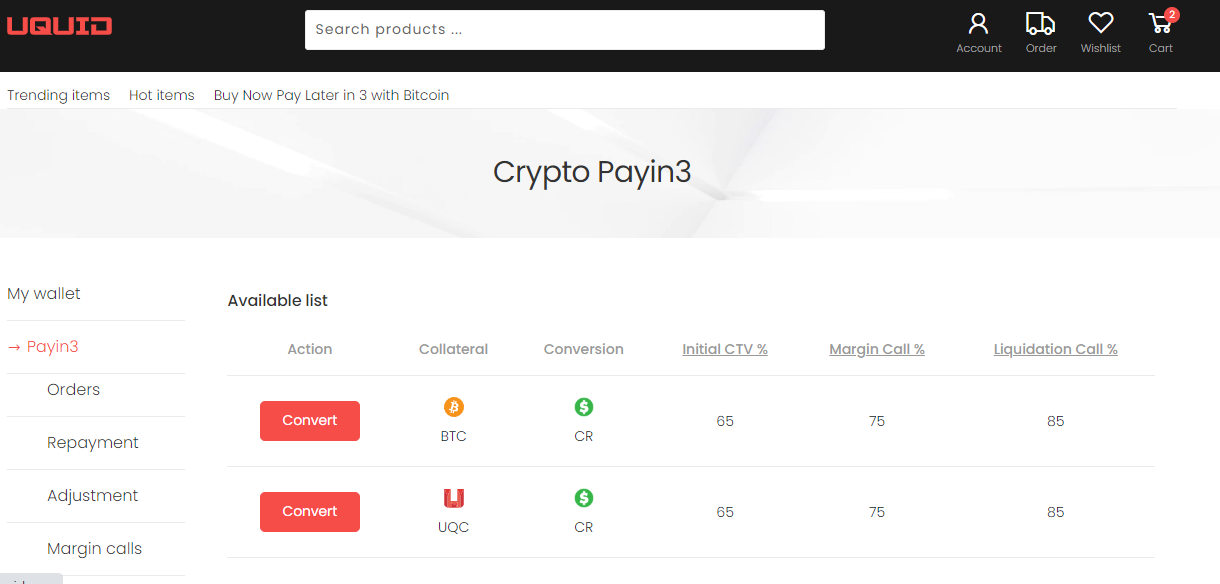Click Margin Call value 75 in BTC row

point(877,421)
